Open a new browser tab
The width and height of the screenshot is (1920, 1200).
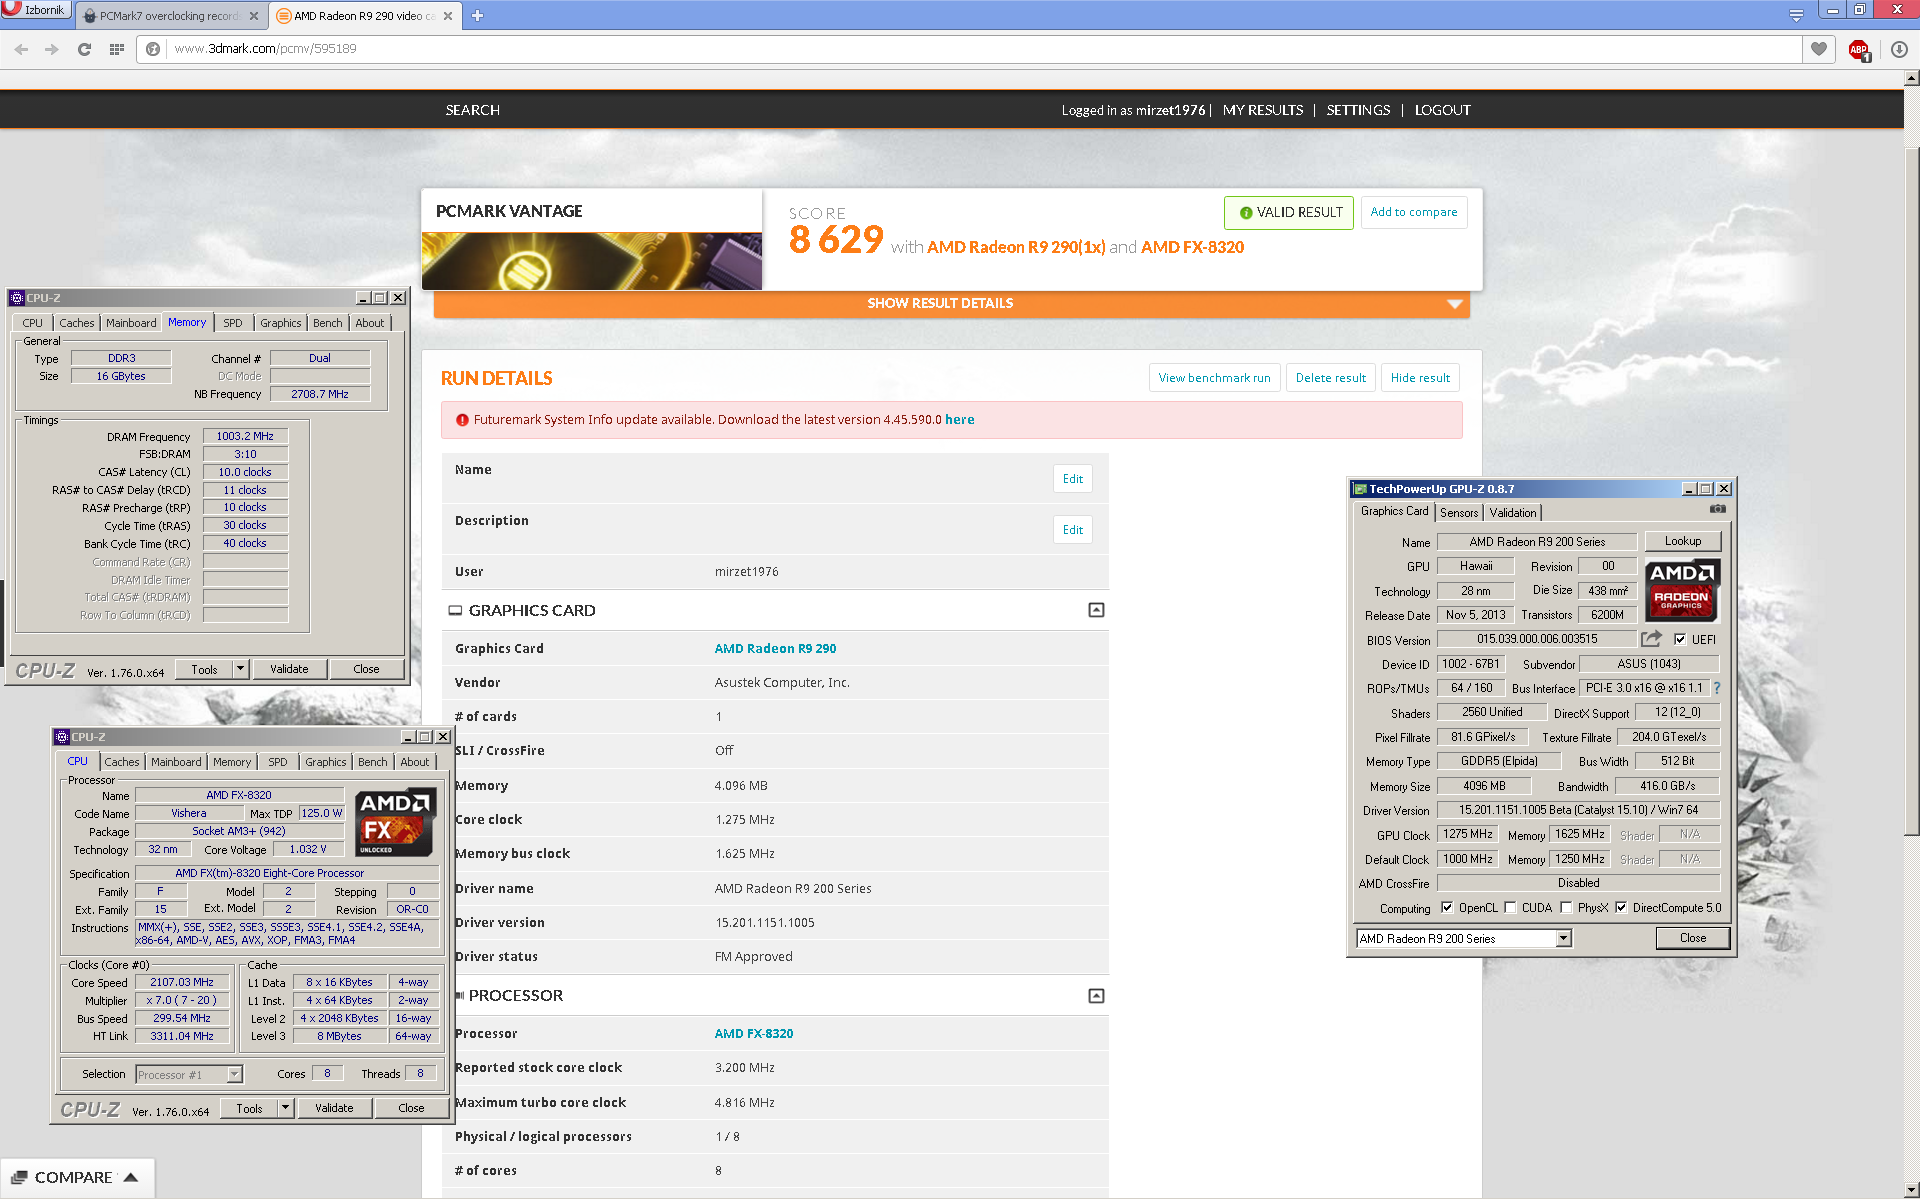pos(477,15)
